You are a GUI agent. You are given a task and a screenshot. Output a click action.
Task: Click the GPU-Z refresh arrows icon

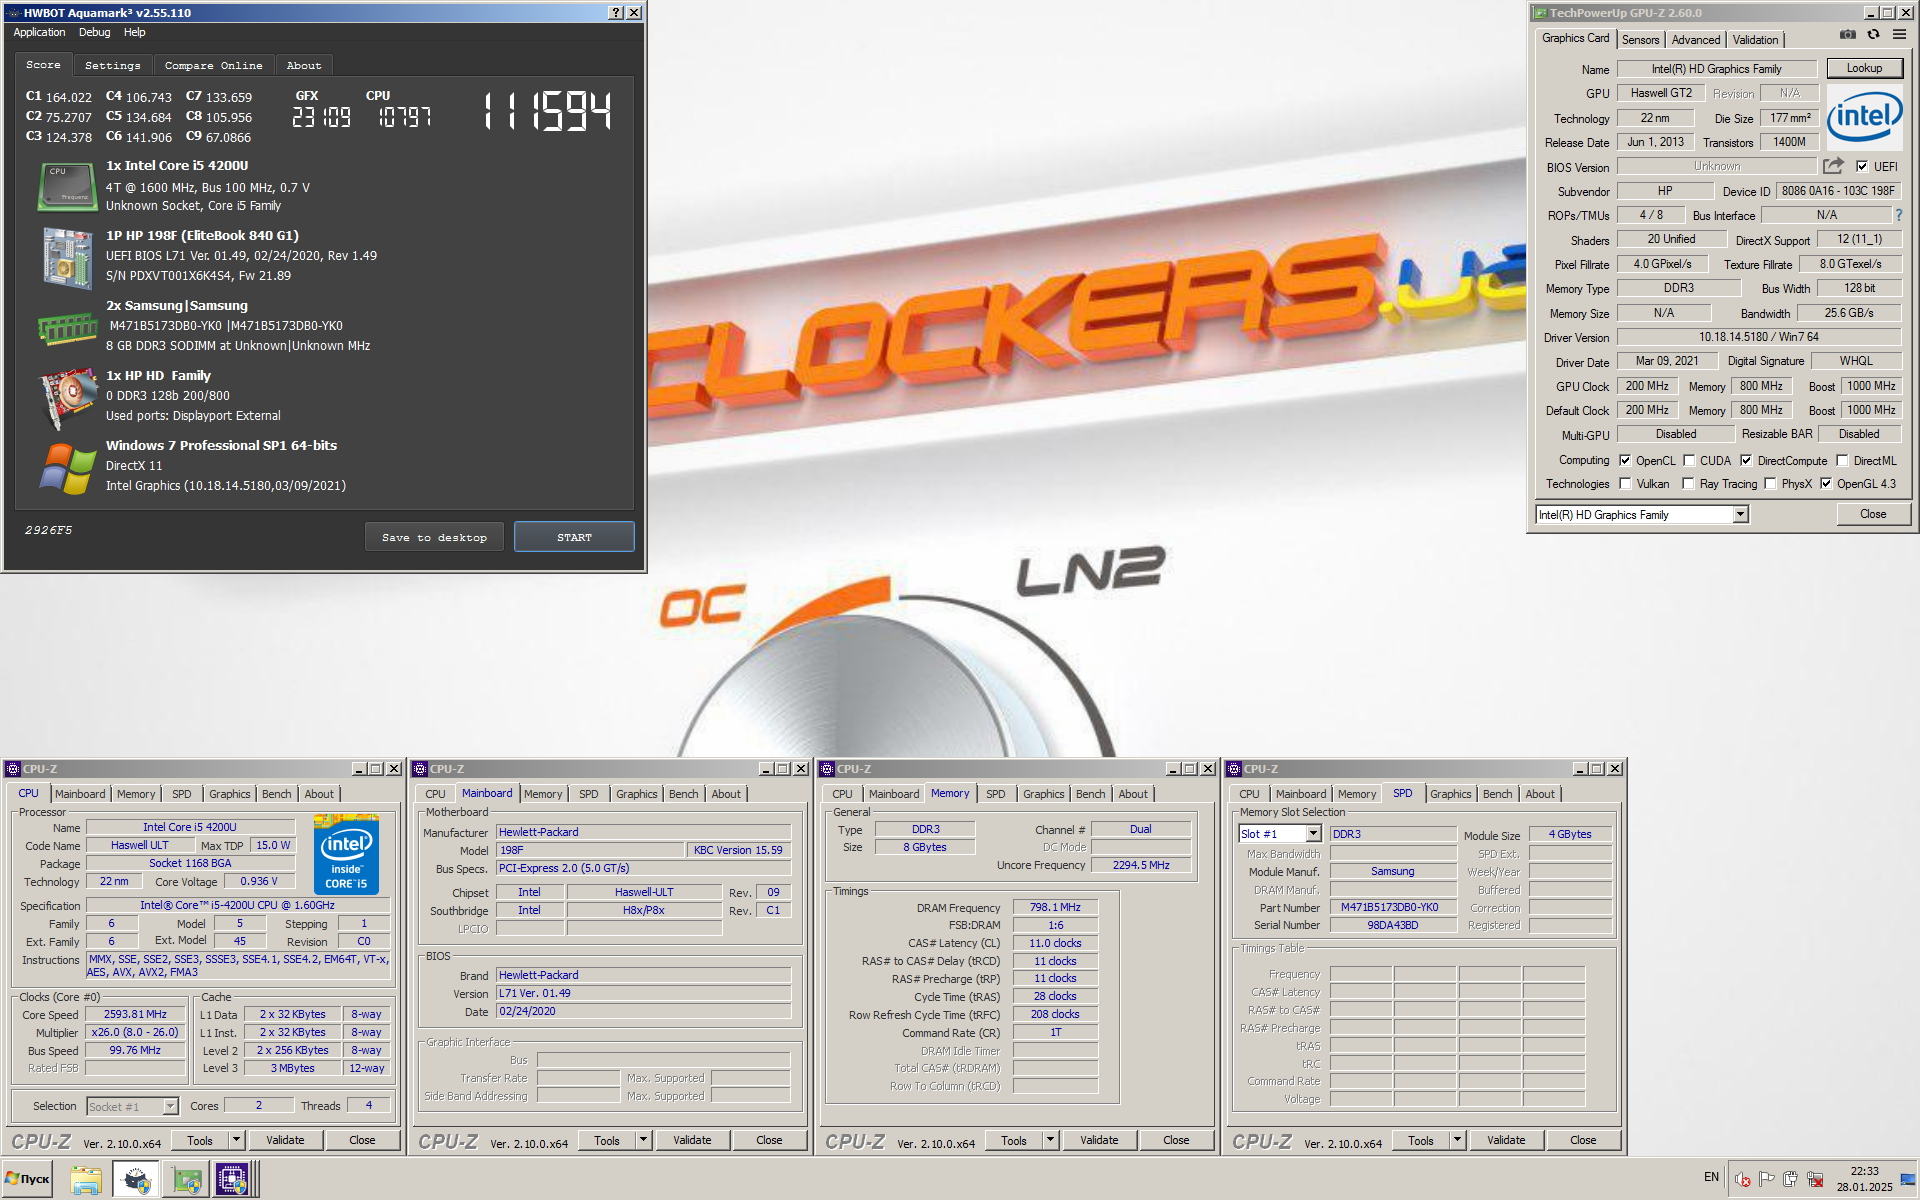click(1873, 35)
